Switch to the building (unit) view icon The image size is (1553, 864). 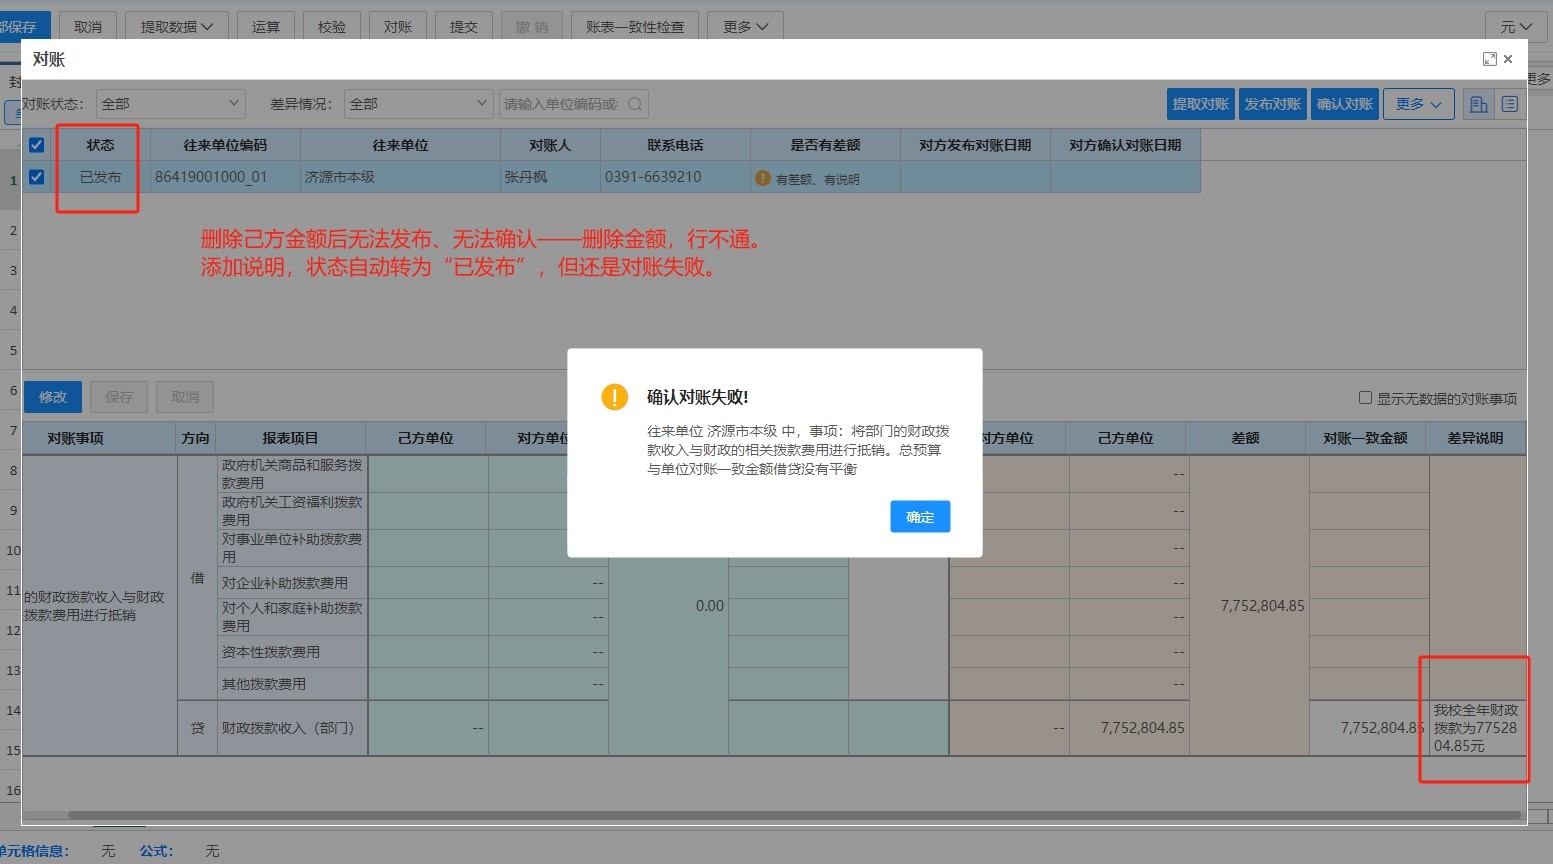(x=1478, y=104)
